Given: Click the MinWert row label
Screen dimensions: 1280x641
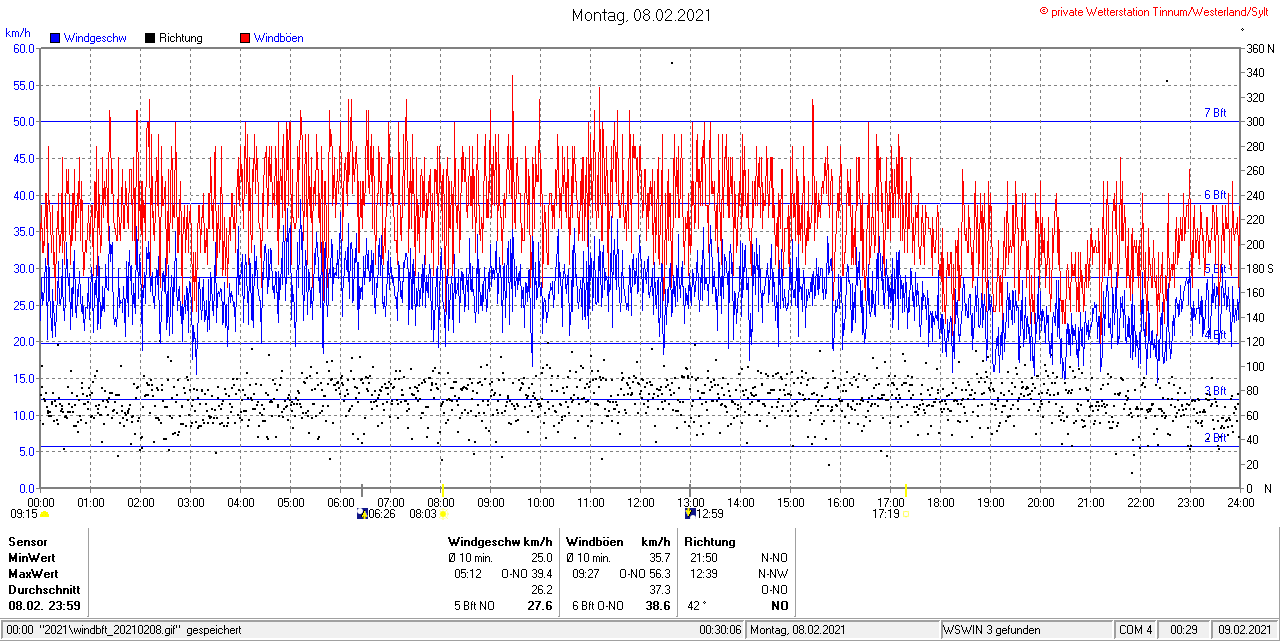Looking at the screenshot, I should pyautogui.click(x=32, y=558).
